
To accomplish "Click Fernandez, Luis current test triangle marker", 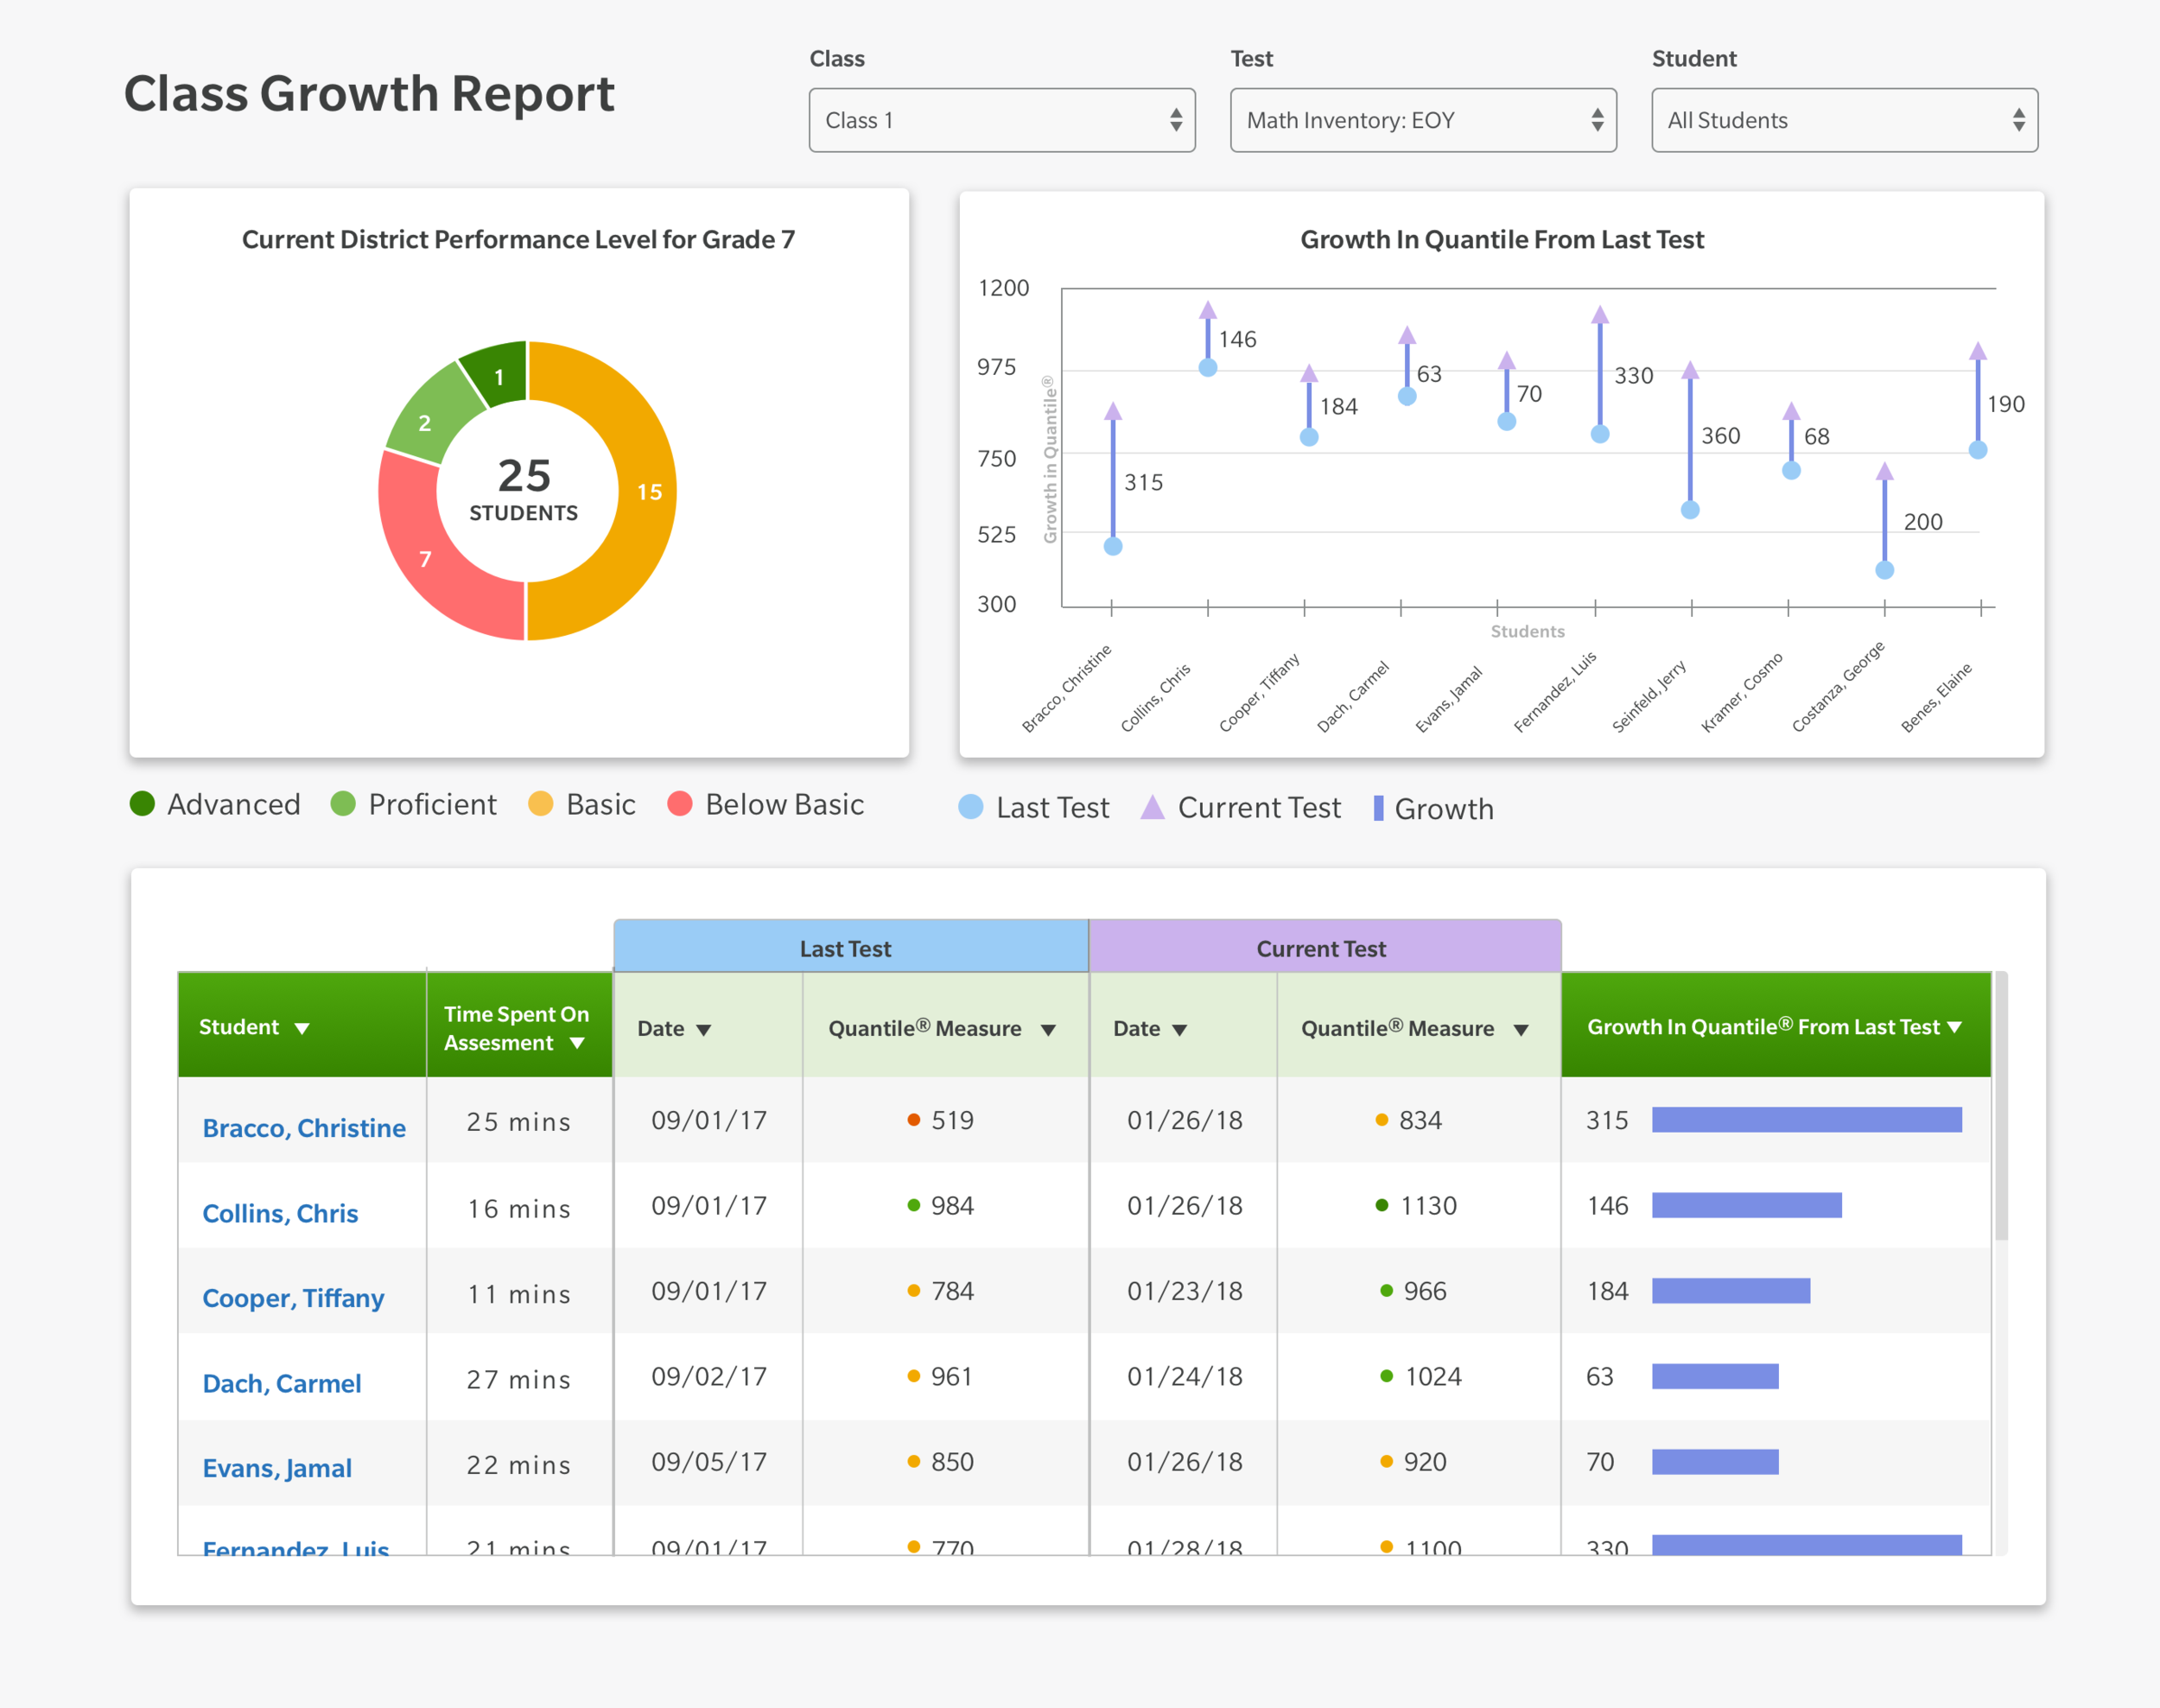I will (x=1600, y=316).
